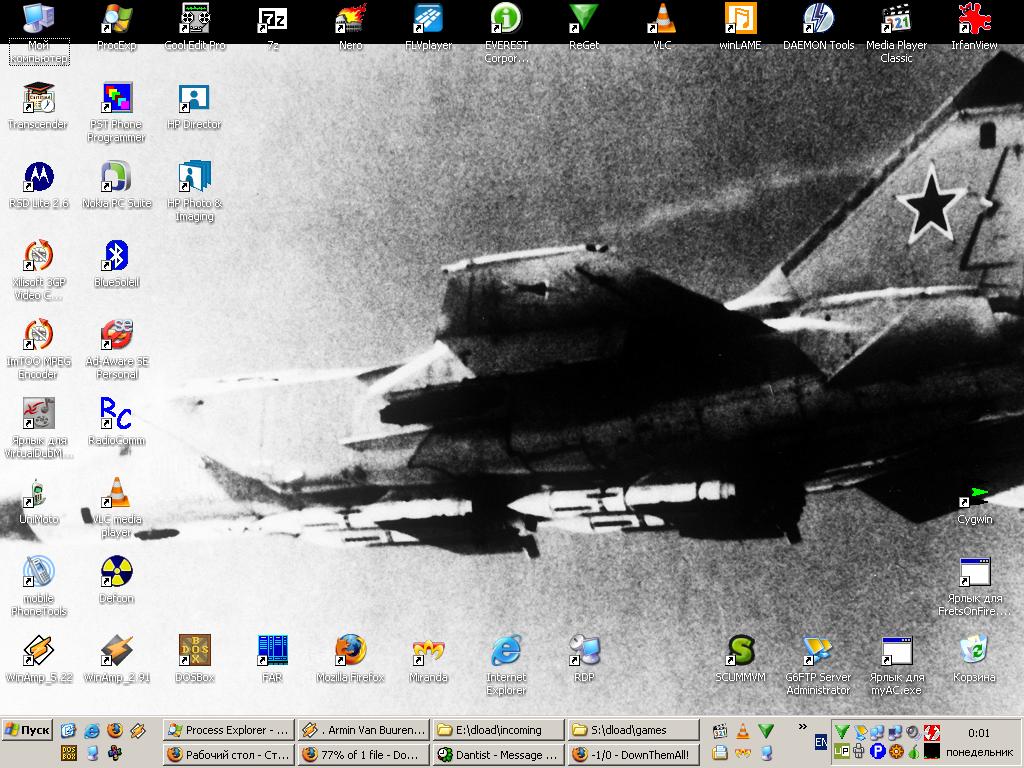Viewport: 1024px width, 768px height.
Task: Switch to Process Explorer taskbar window
Action: pos(228,730)
